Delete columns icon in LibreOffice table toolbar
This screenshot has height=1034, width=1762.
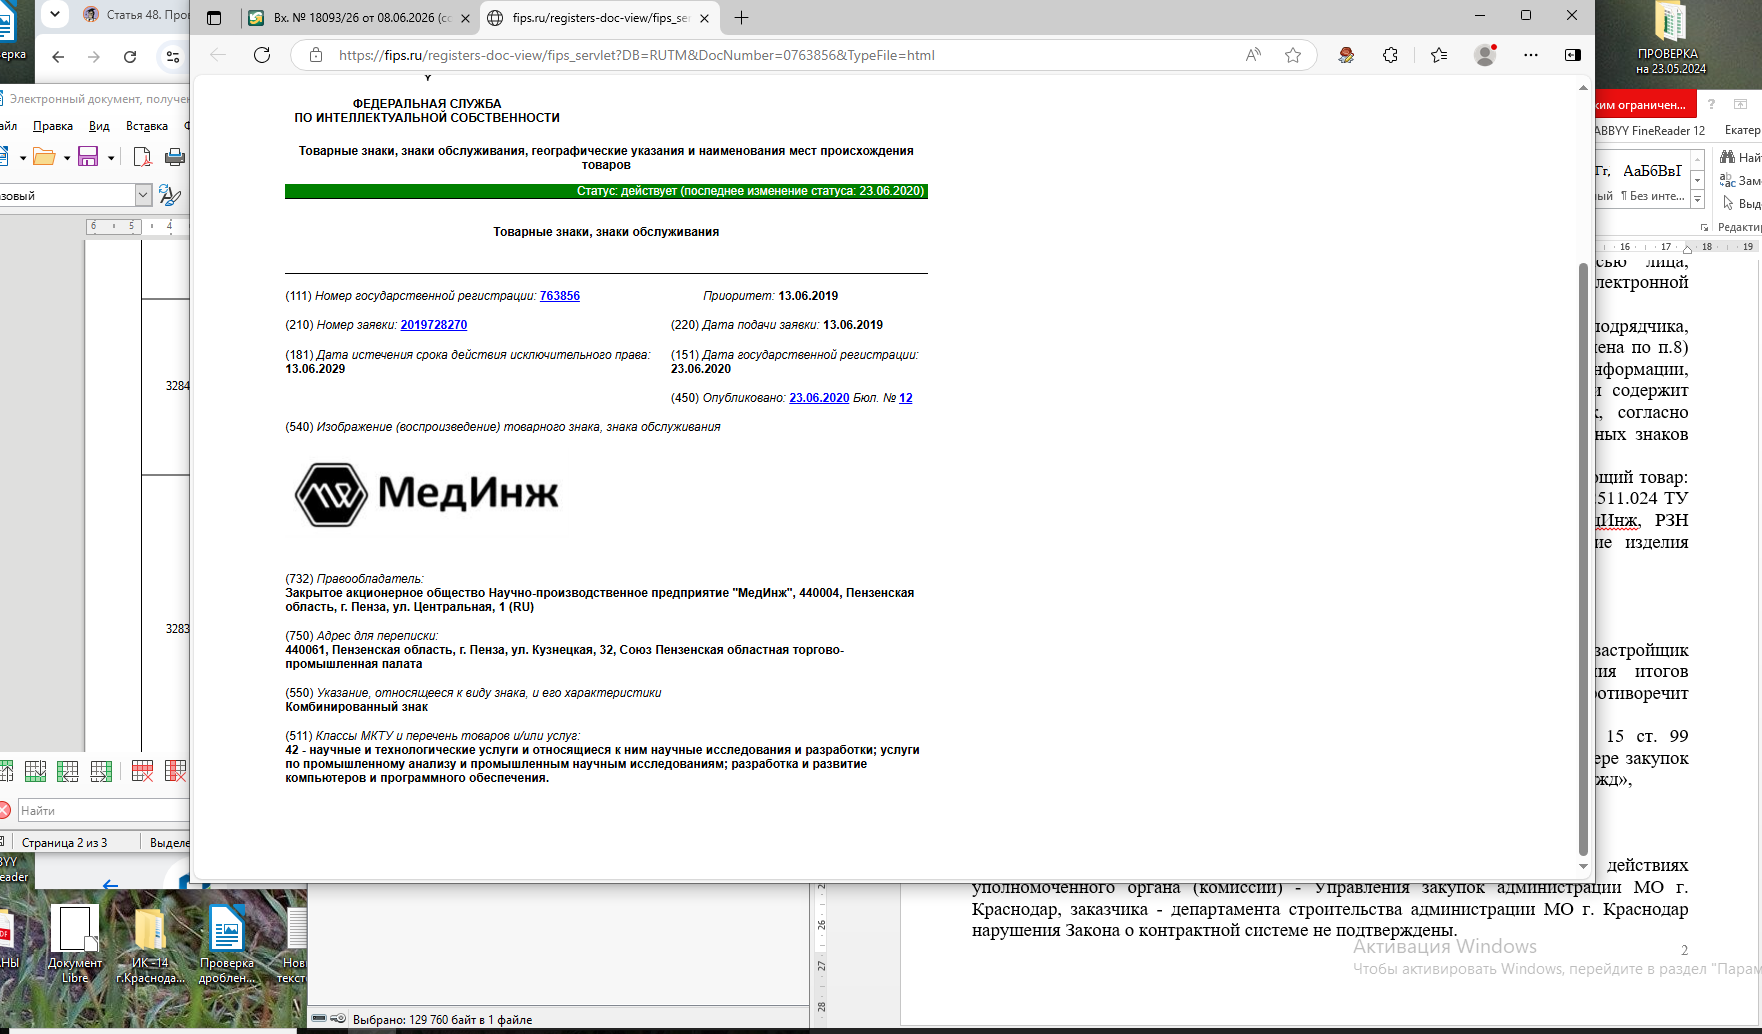click(175, 771)
